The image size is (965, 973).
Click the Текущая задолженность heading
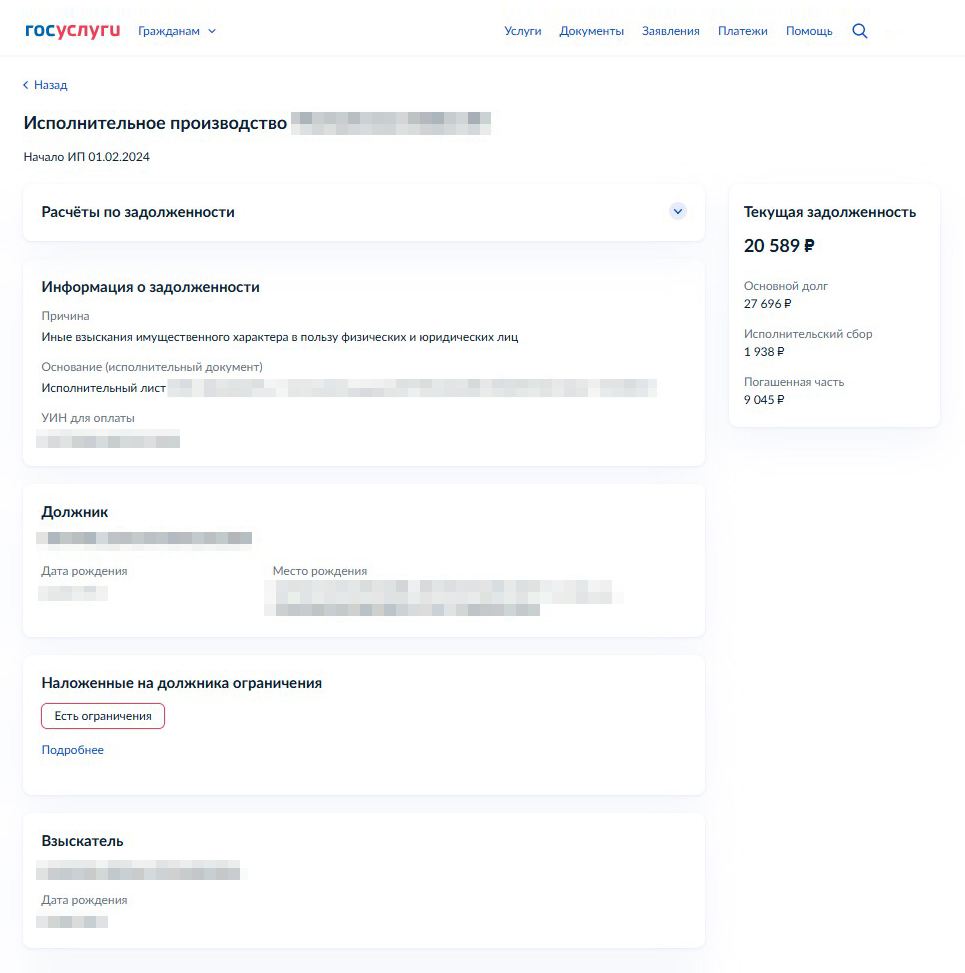(x=830, y=212)
